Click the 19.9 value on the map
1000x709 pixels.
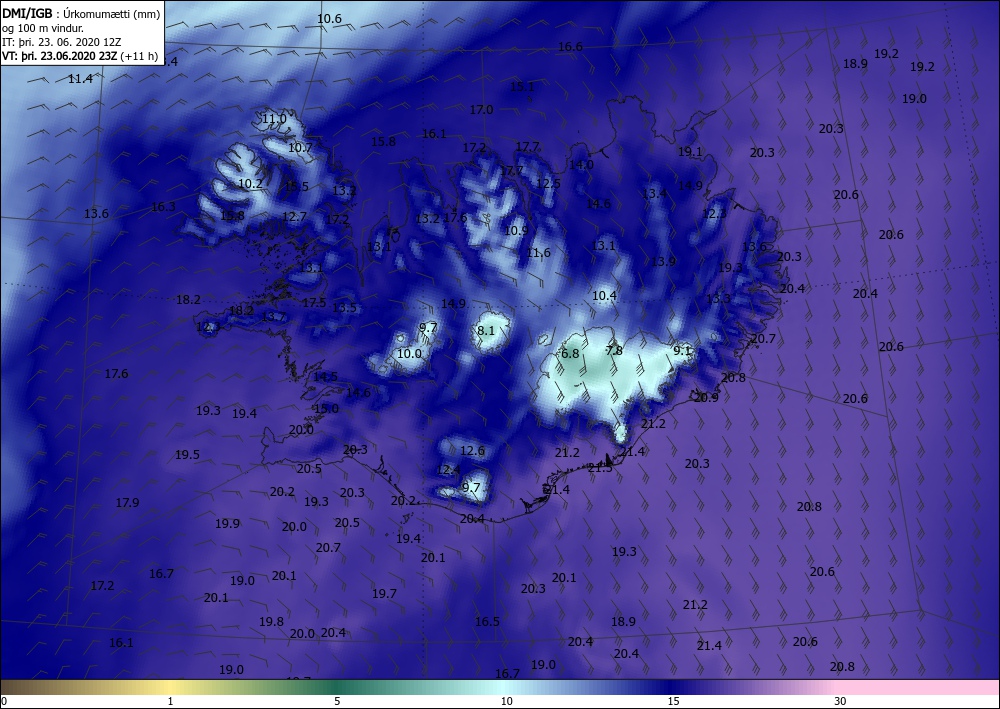(227, 523)
